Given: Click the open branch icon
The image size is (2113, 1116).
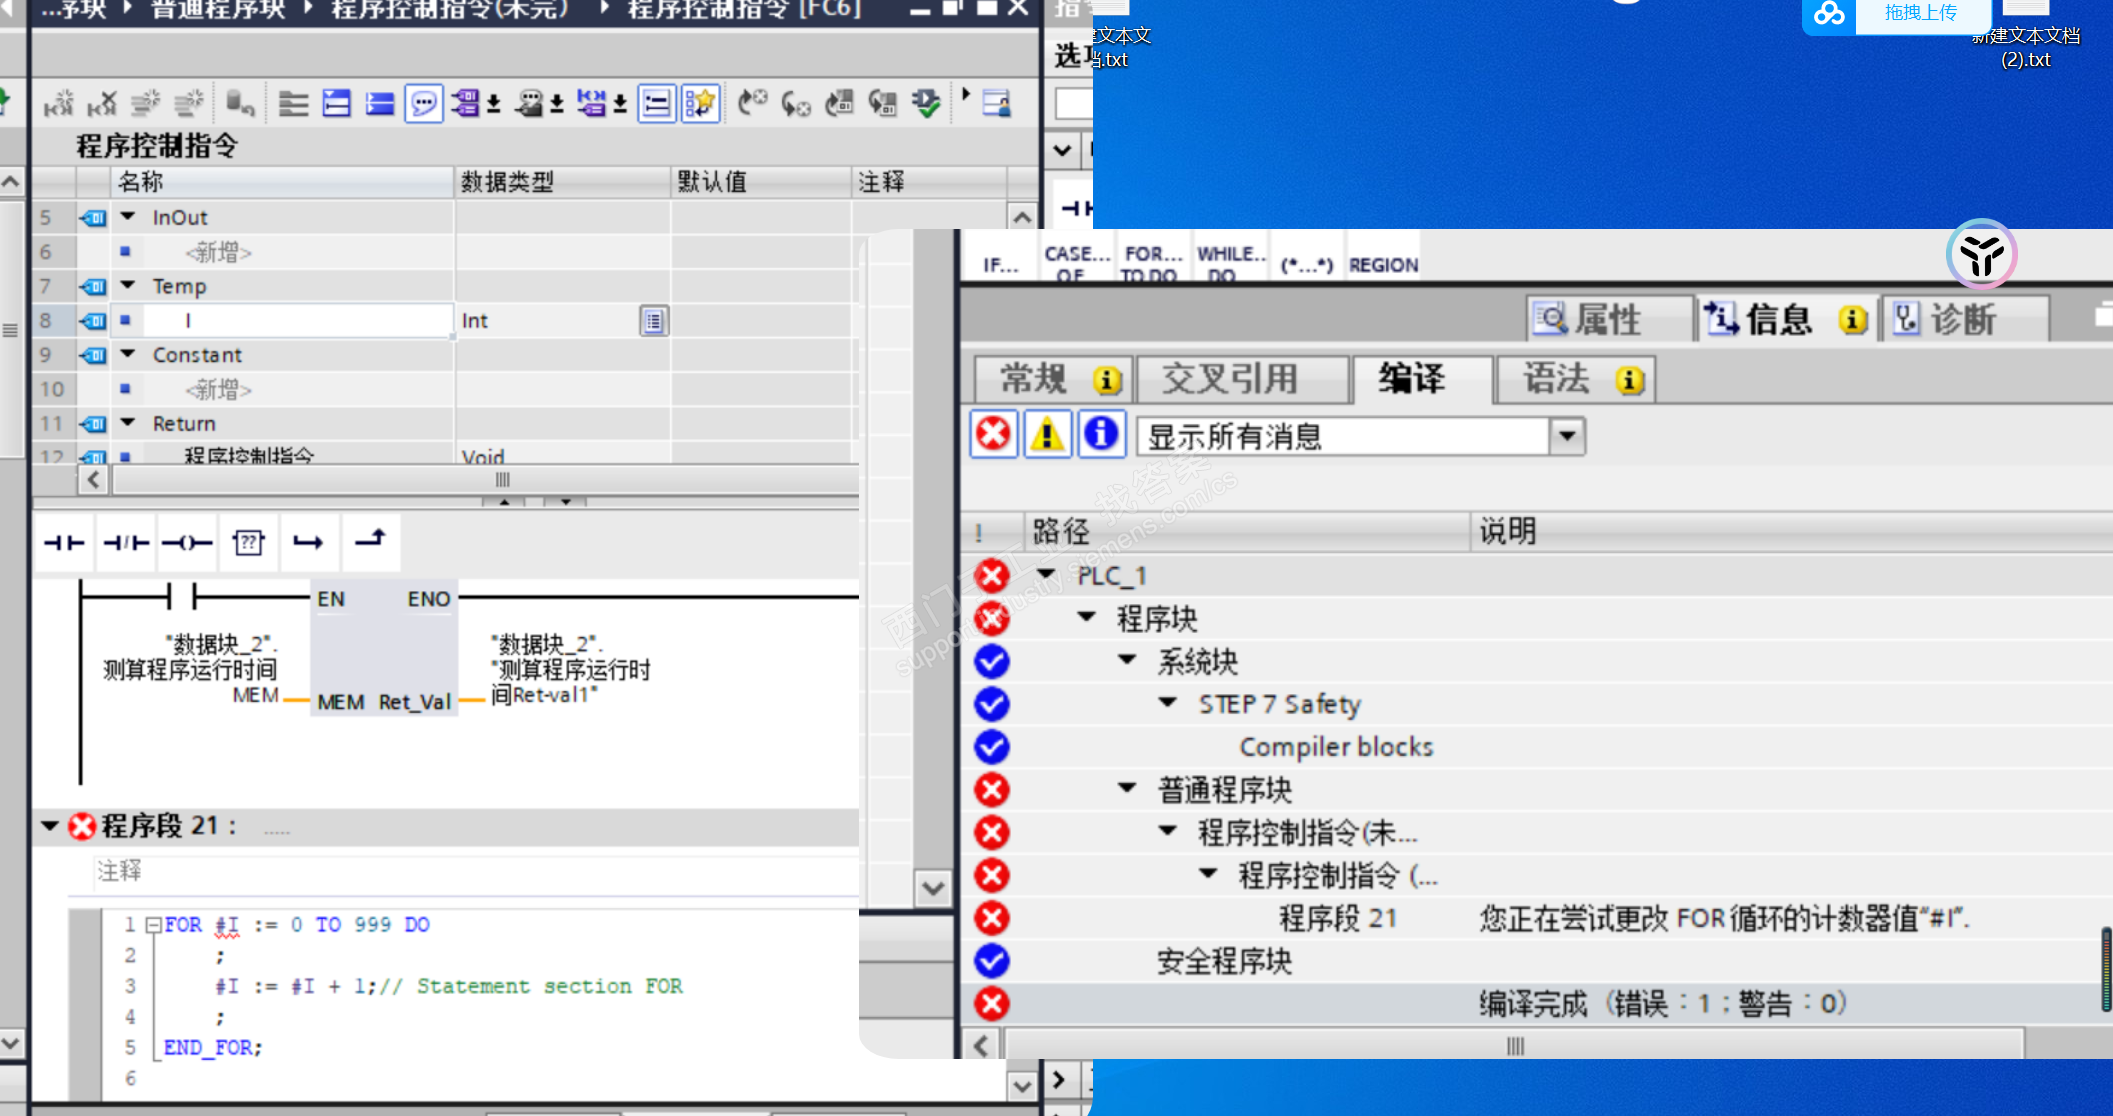Looking at the screenshot, I should point(308,543).
